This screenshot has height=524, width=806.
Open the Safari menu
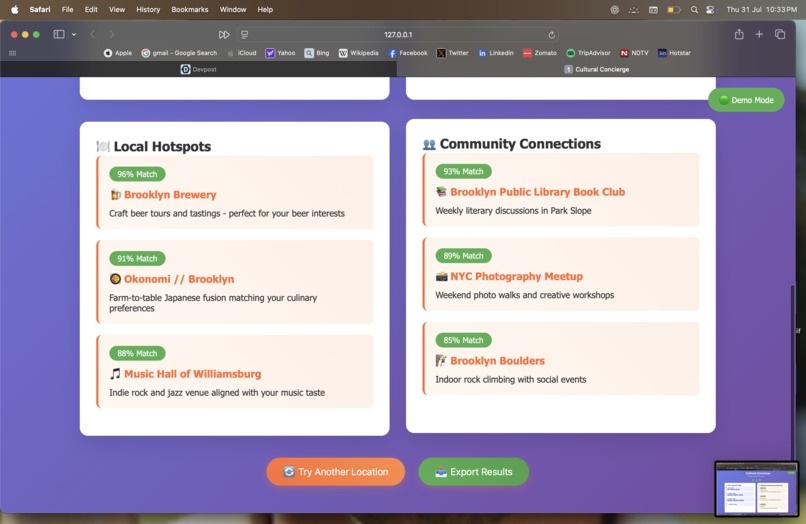[x=40, y=9]
